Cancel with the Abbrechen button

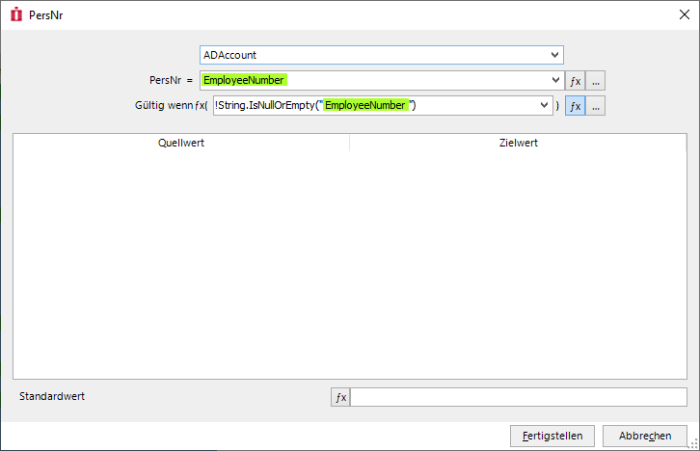coord(645,436)
